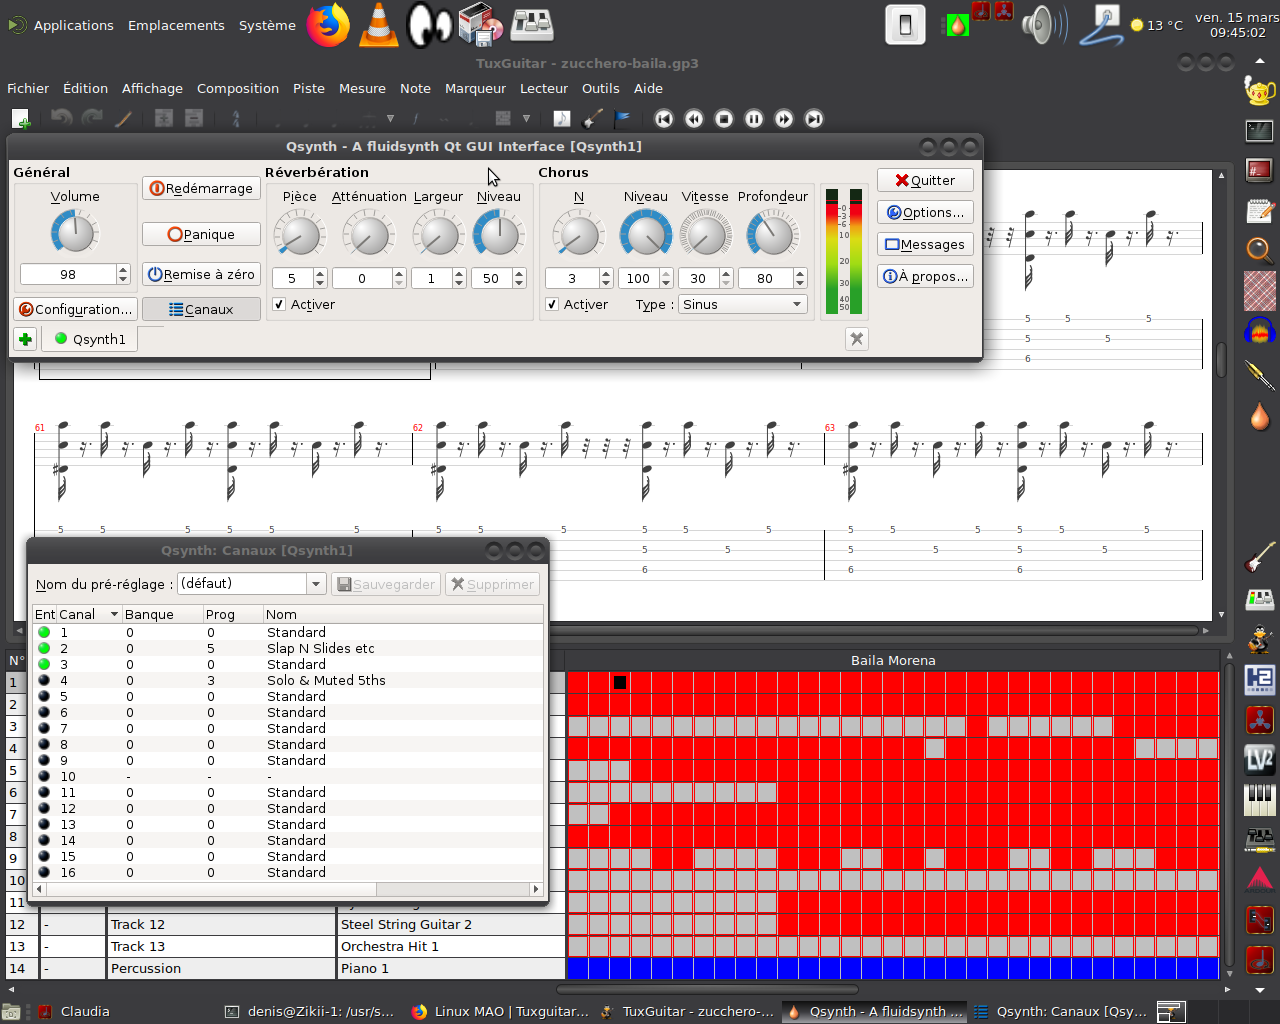Click the volume speaker icon in system tray
Image resolution: width=1280 pixels, height=1024 pixels.
tap(1043, 25)
